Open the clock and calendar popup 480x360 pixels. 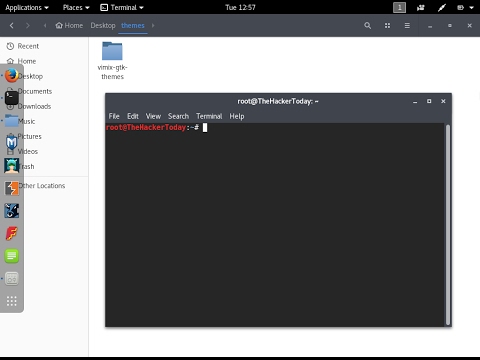[x=240, y=7]
